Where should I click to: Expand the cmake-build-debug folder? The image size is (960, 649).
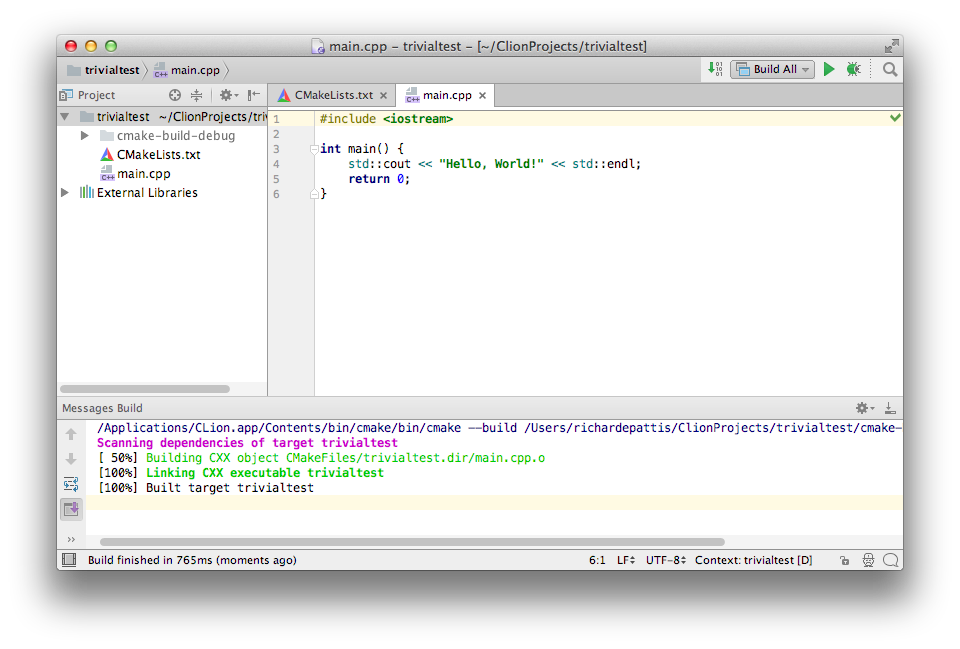(84, 135)
